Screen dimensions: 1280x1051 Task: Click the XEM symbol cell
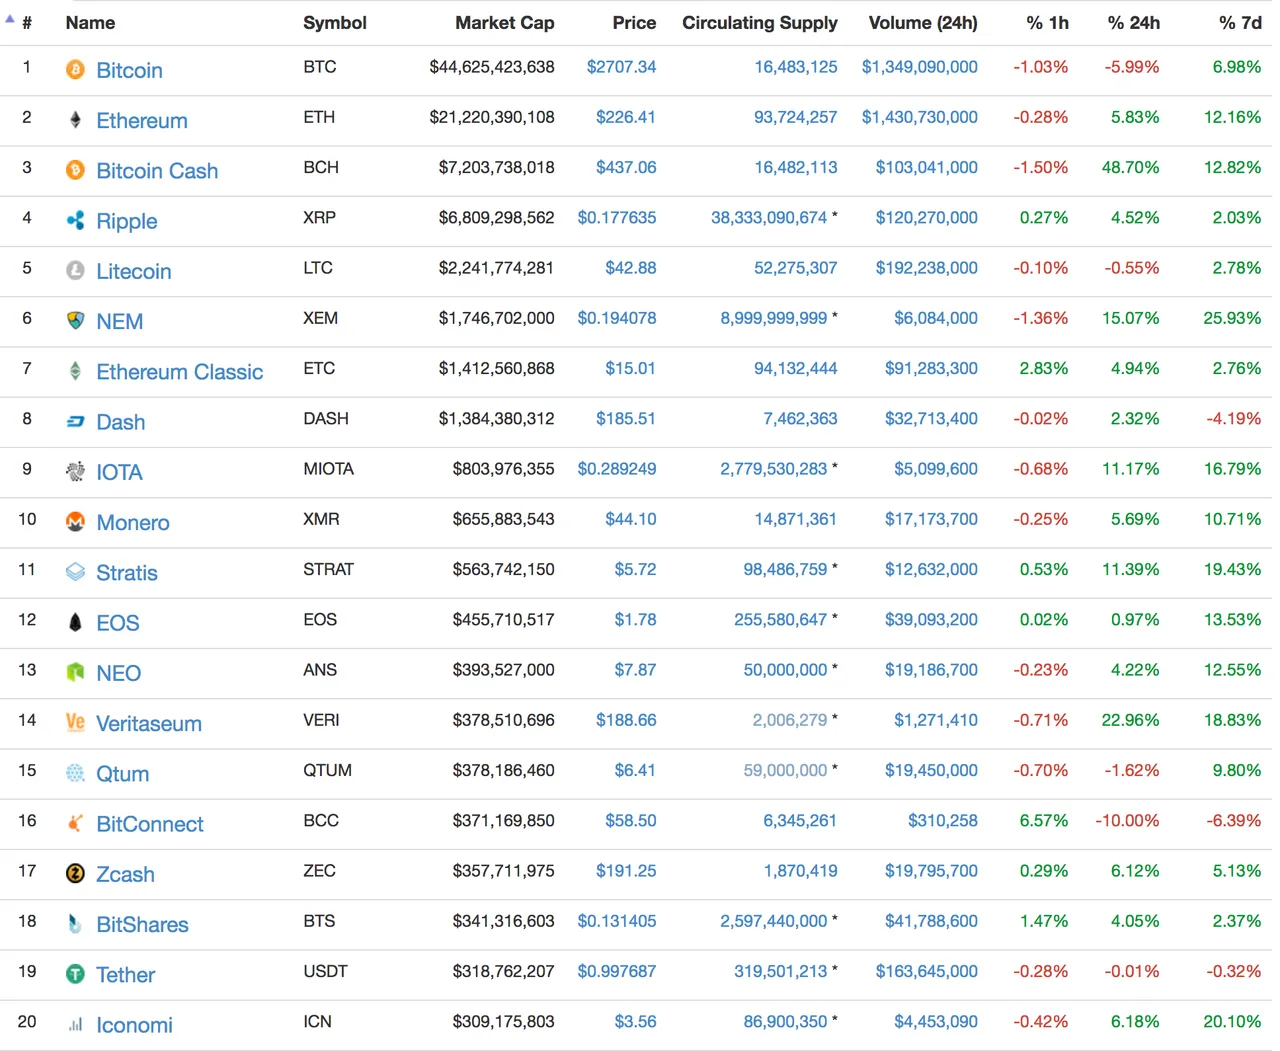point(321,318)
